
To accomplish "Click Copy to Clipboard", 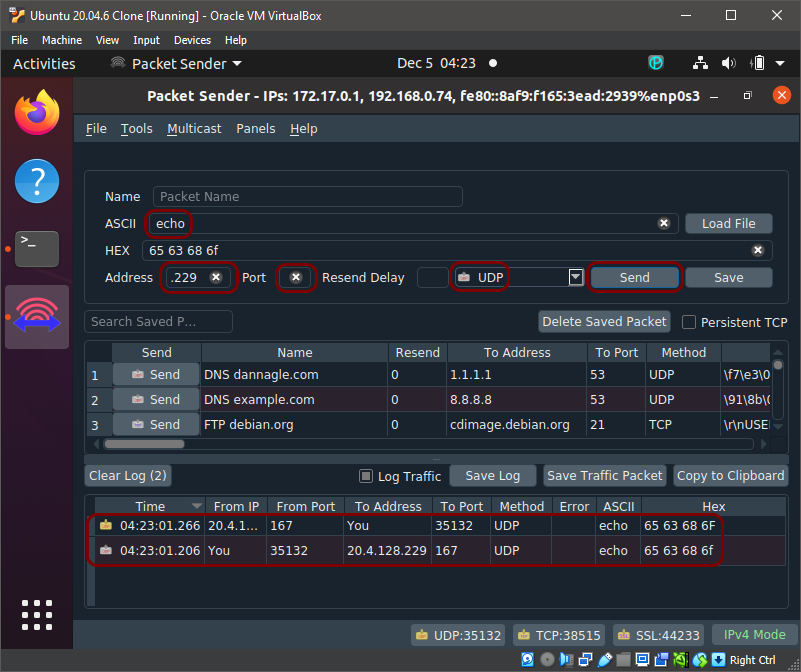I will coord(731,476).
